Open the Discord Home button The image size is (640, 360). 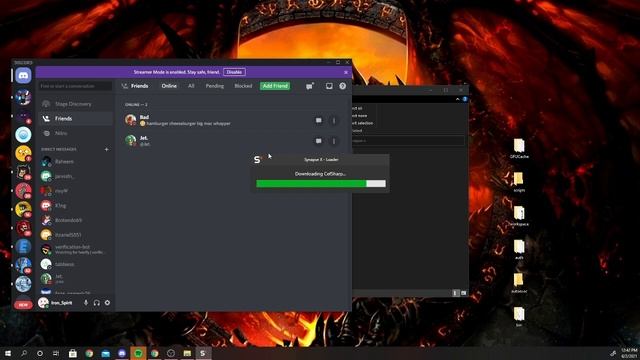pos(23,76)
